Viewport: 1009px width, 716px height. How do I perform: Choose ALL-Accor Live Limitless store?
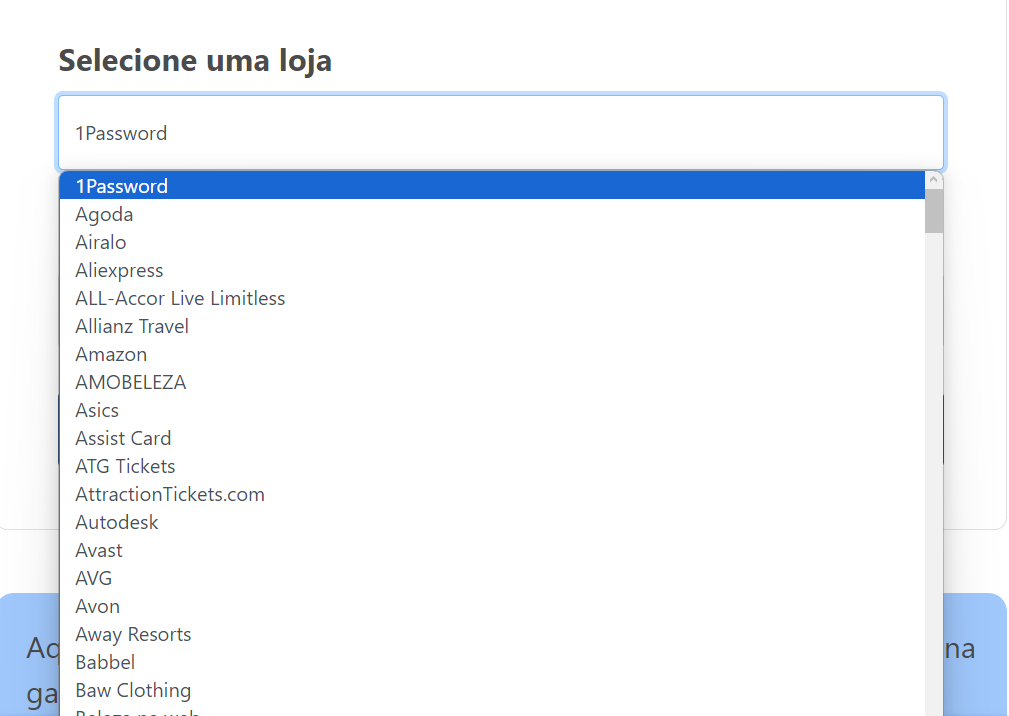180,298
